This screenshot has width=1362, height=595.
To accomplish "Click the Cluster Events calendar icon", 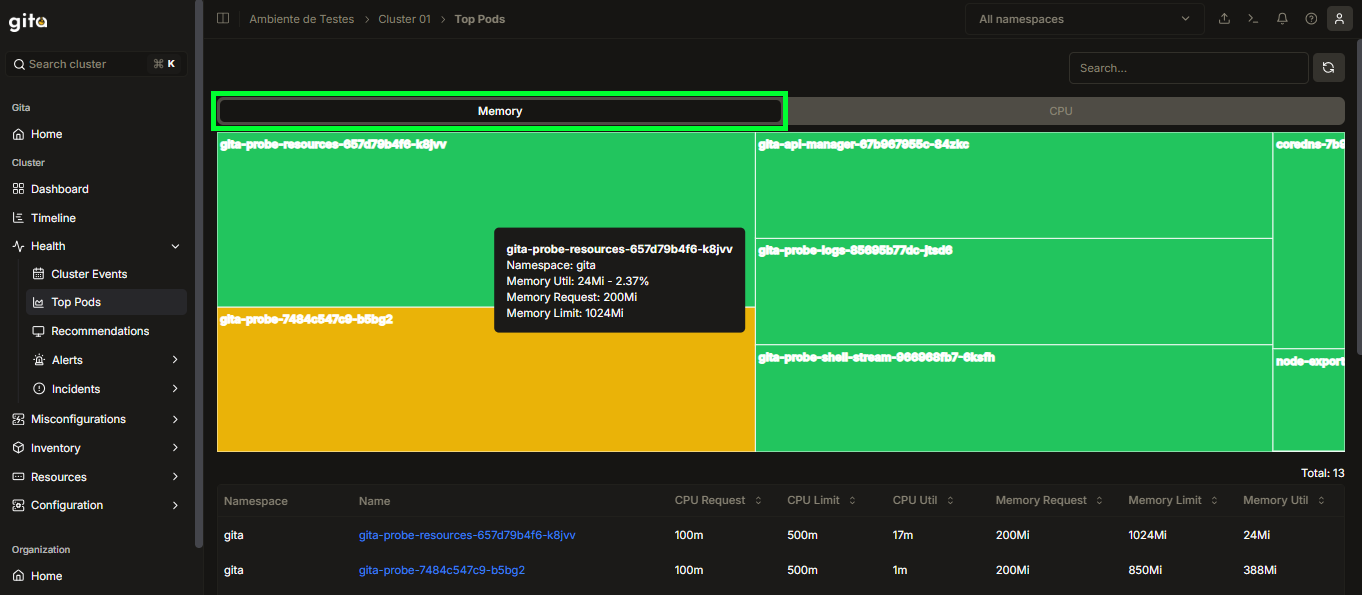I will [x=39, y=274].
